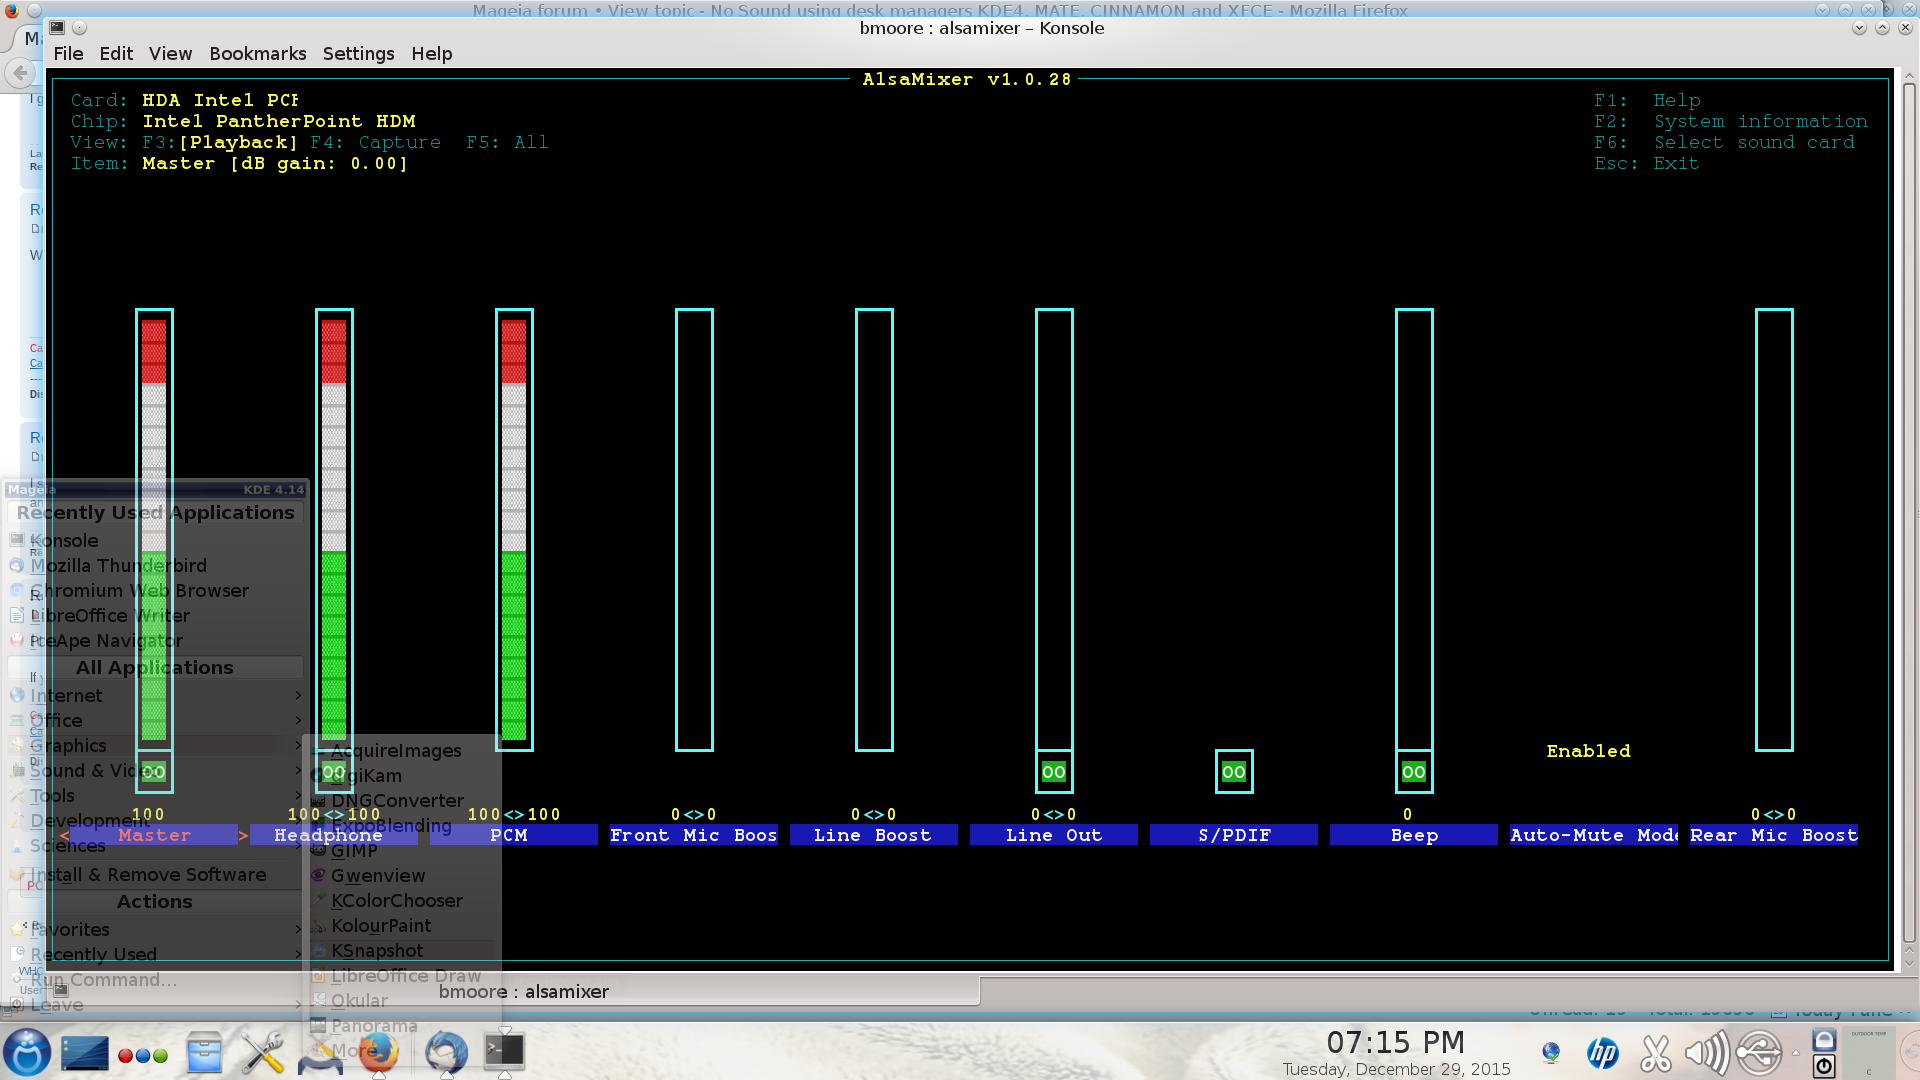
Task: Open the Help menu in Konsole
Action: click(432, 54)
